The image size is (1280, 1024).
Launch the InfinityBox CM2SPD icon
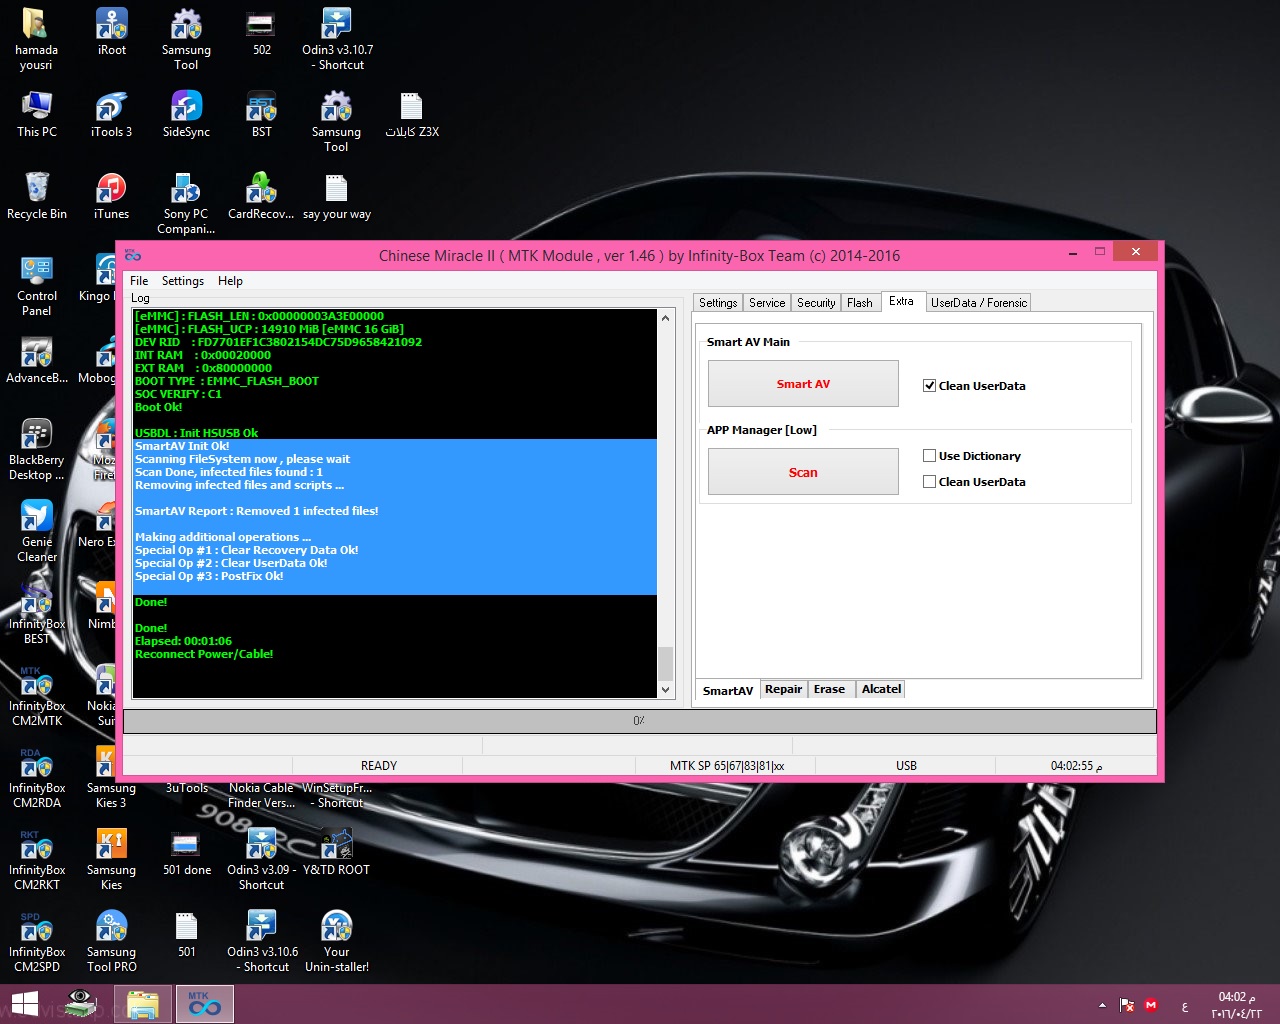tap(36, 941)
